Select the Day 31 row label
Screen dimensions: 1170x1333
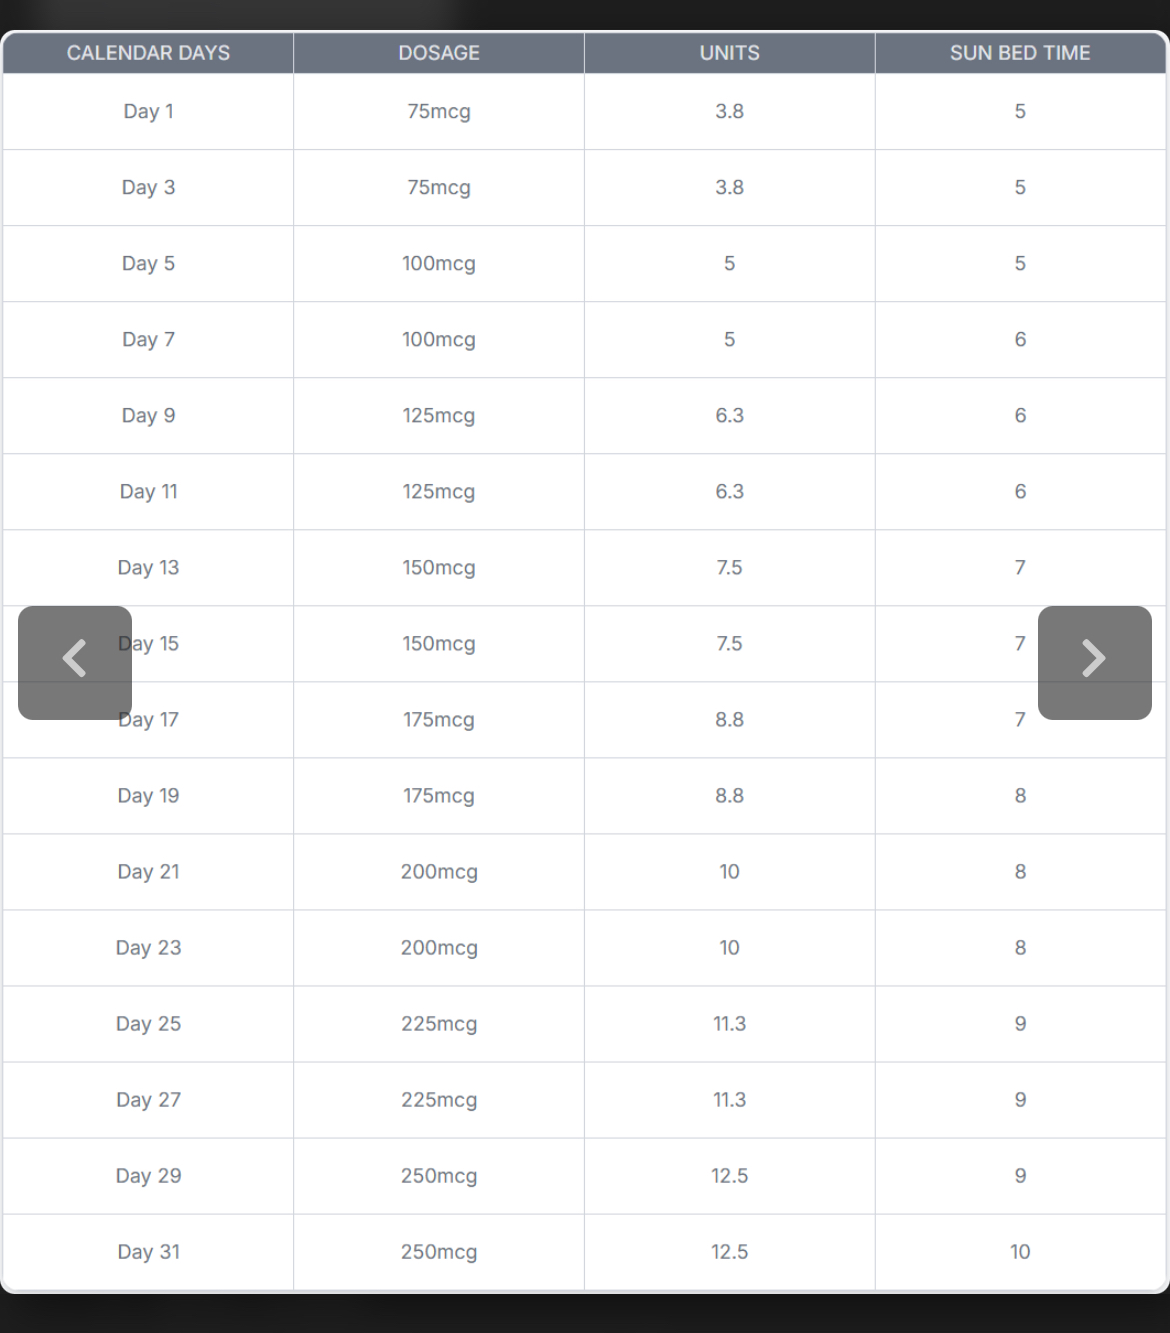(148, 1251)
